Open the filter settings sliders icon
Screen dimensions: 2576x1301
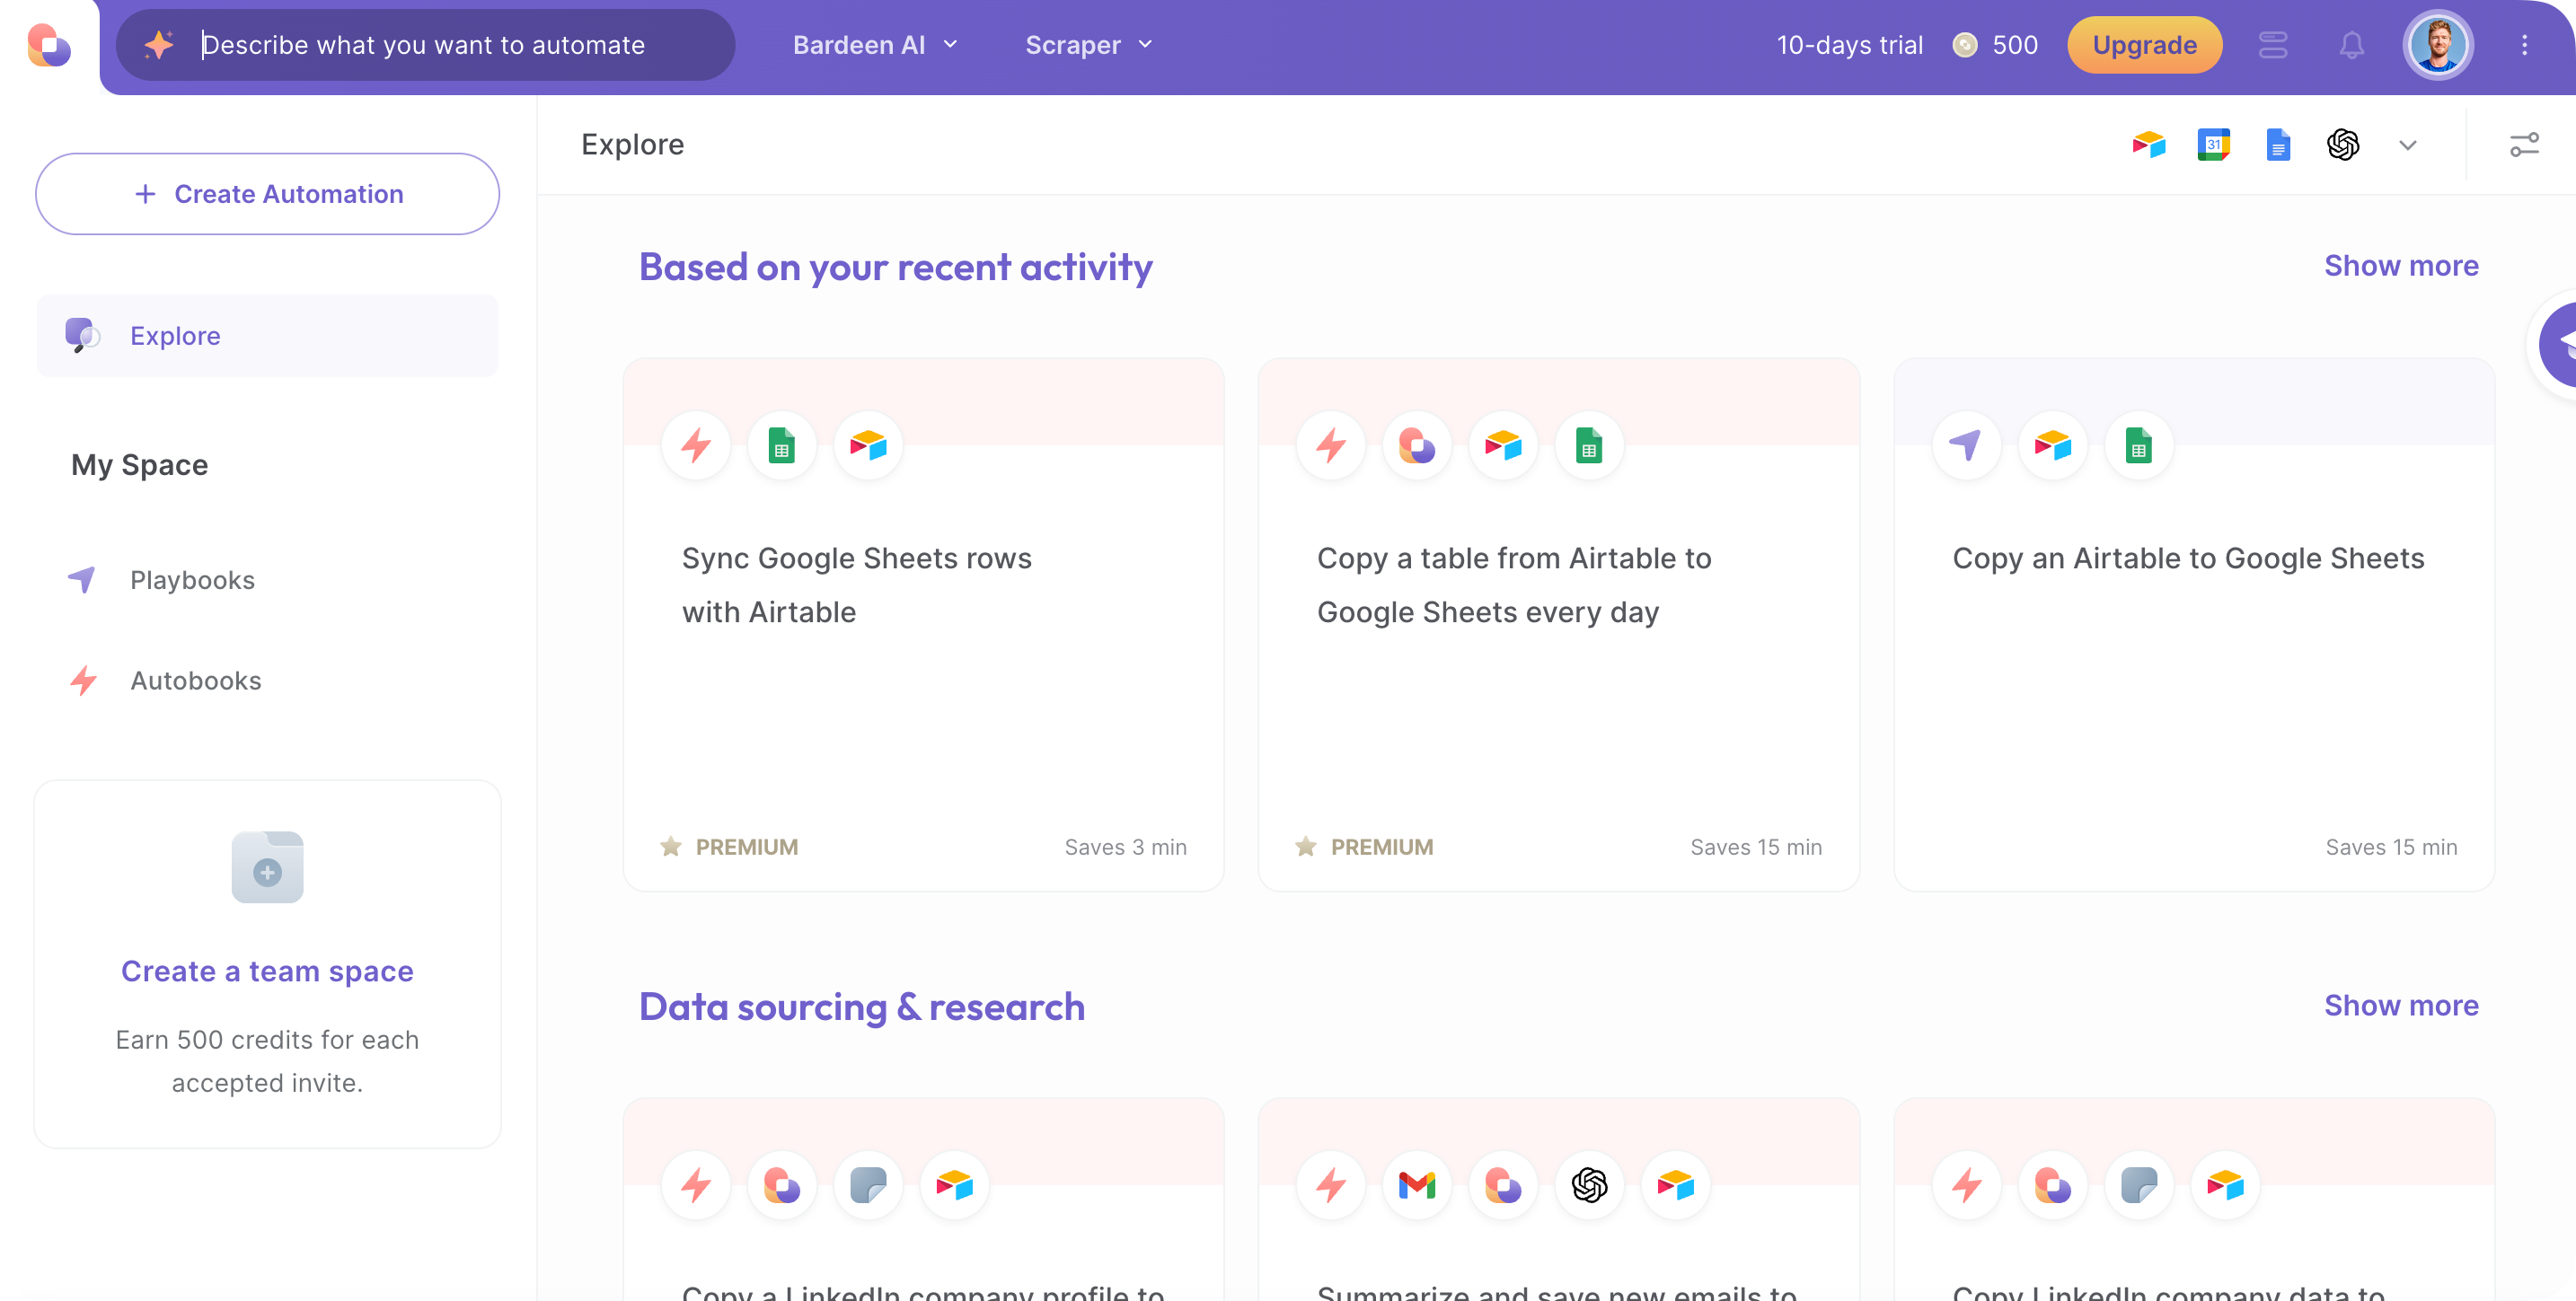[x=2524, y=145]
